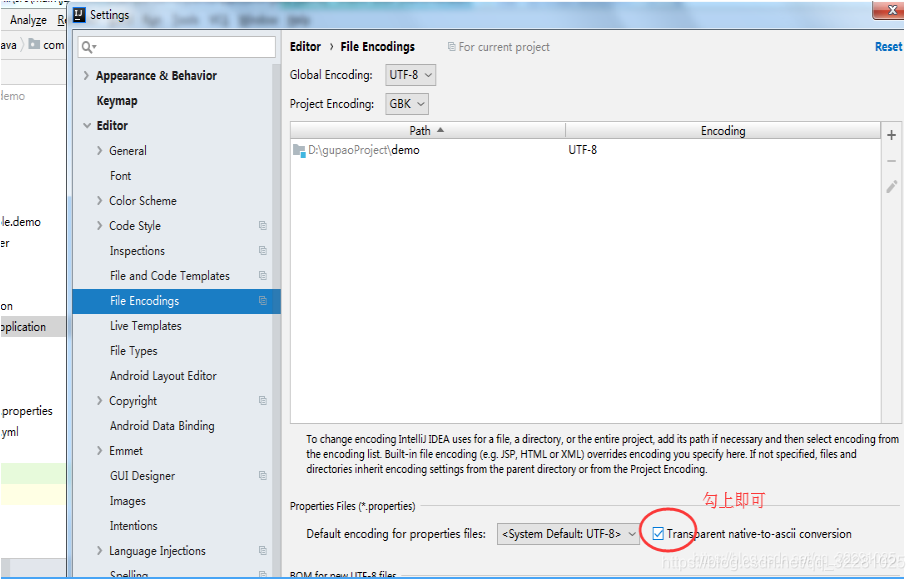Image resolution: width=915 pixels, height=581 pixels.
Task: Open Intentions settings page
Action: [x=134, y=526]
